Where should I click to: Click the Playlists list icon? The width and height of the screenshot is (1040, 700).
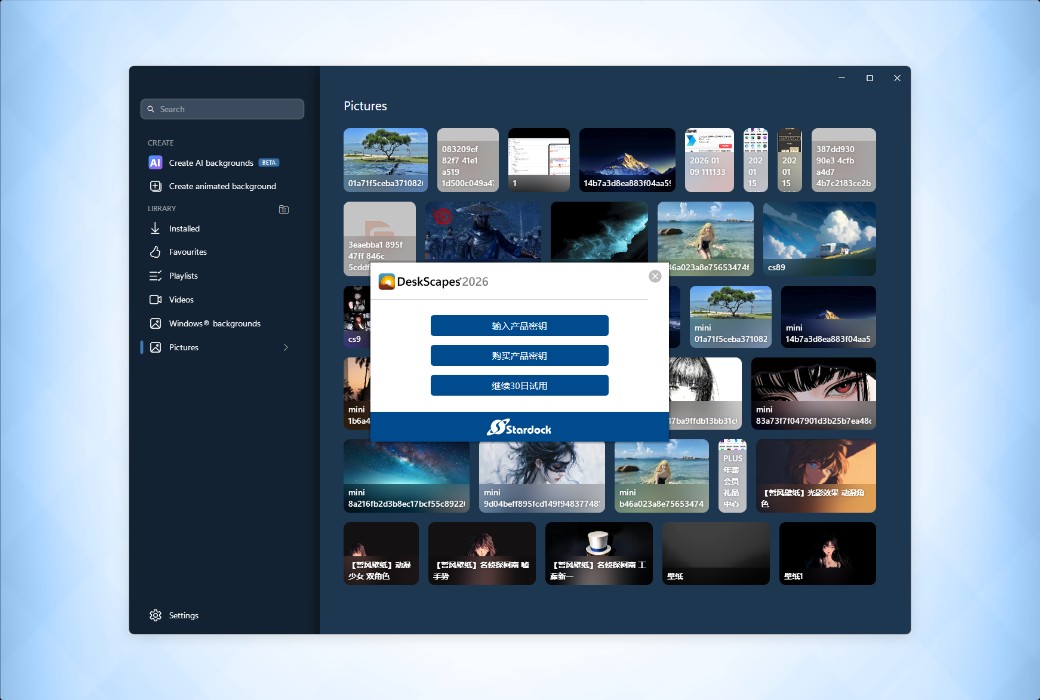click(x=155, y=276)
